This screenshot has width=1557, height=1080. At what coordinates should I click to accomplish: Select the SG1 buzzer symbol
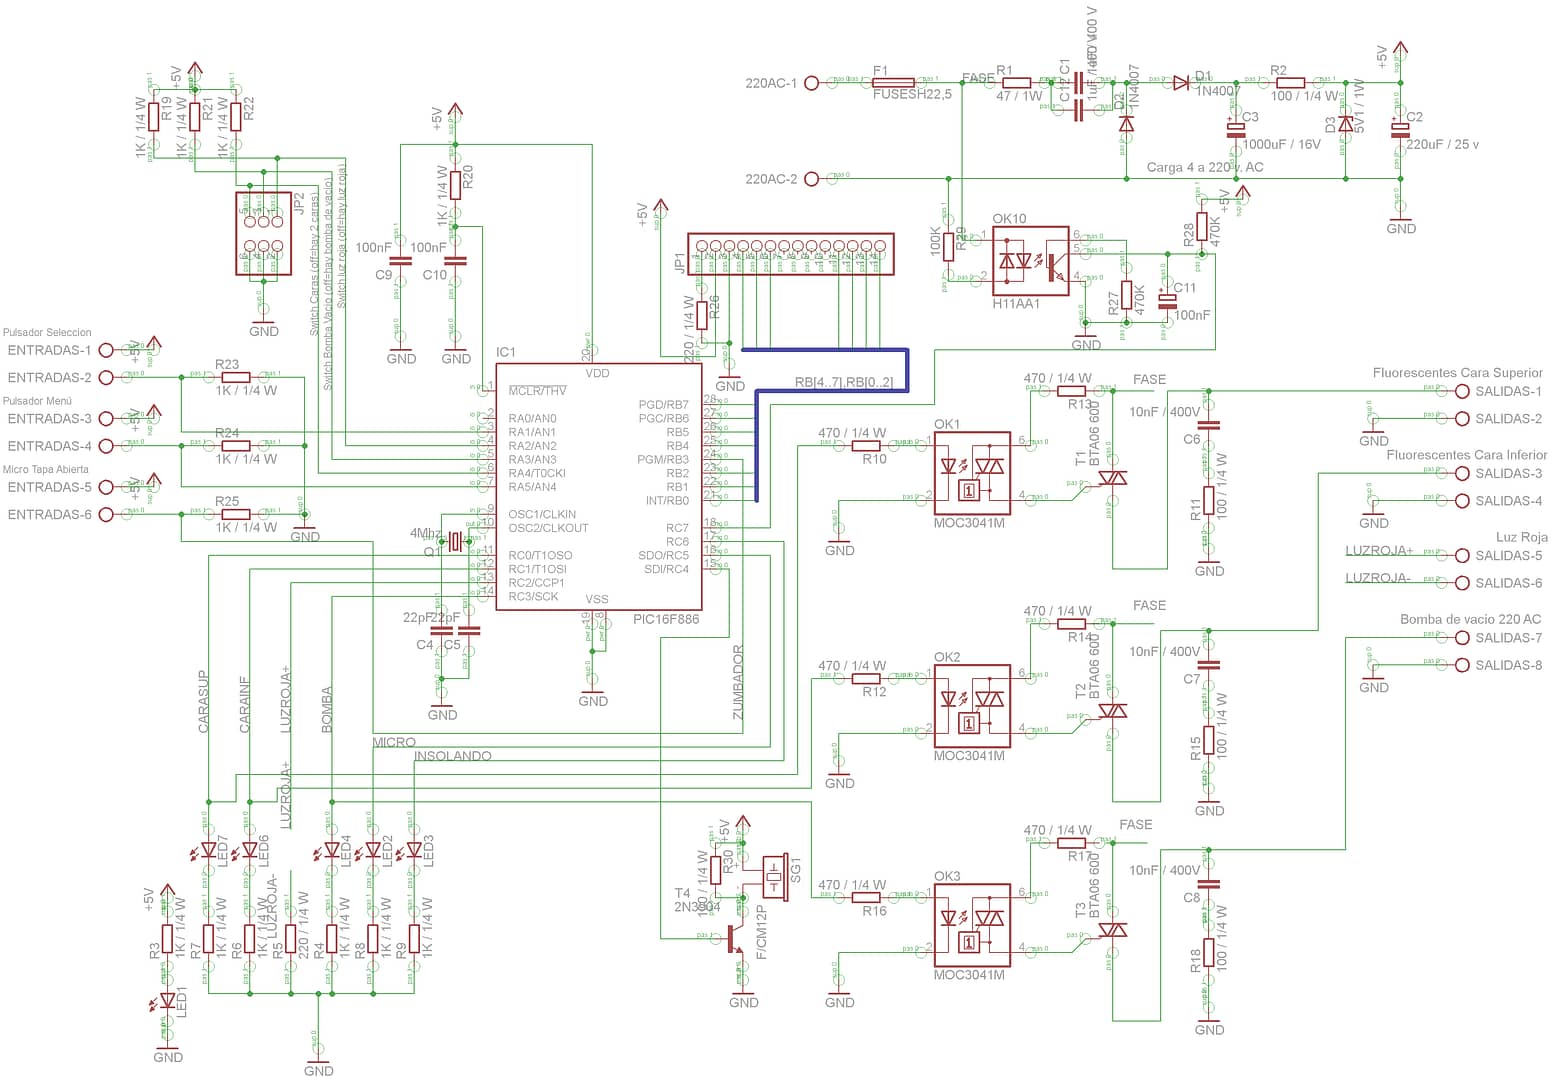775,878
